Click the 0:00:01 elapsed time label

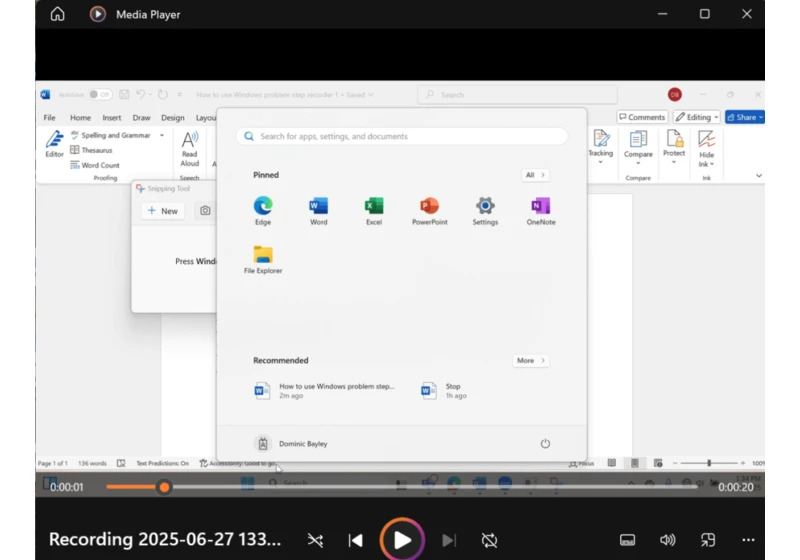click(66, 487)
